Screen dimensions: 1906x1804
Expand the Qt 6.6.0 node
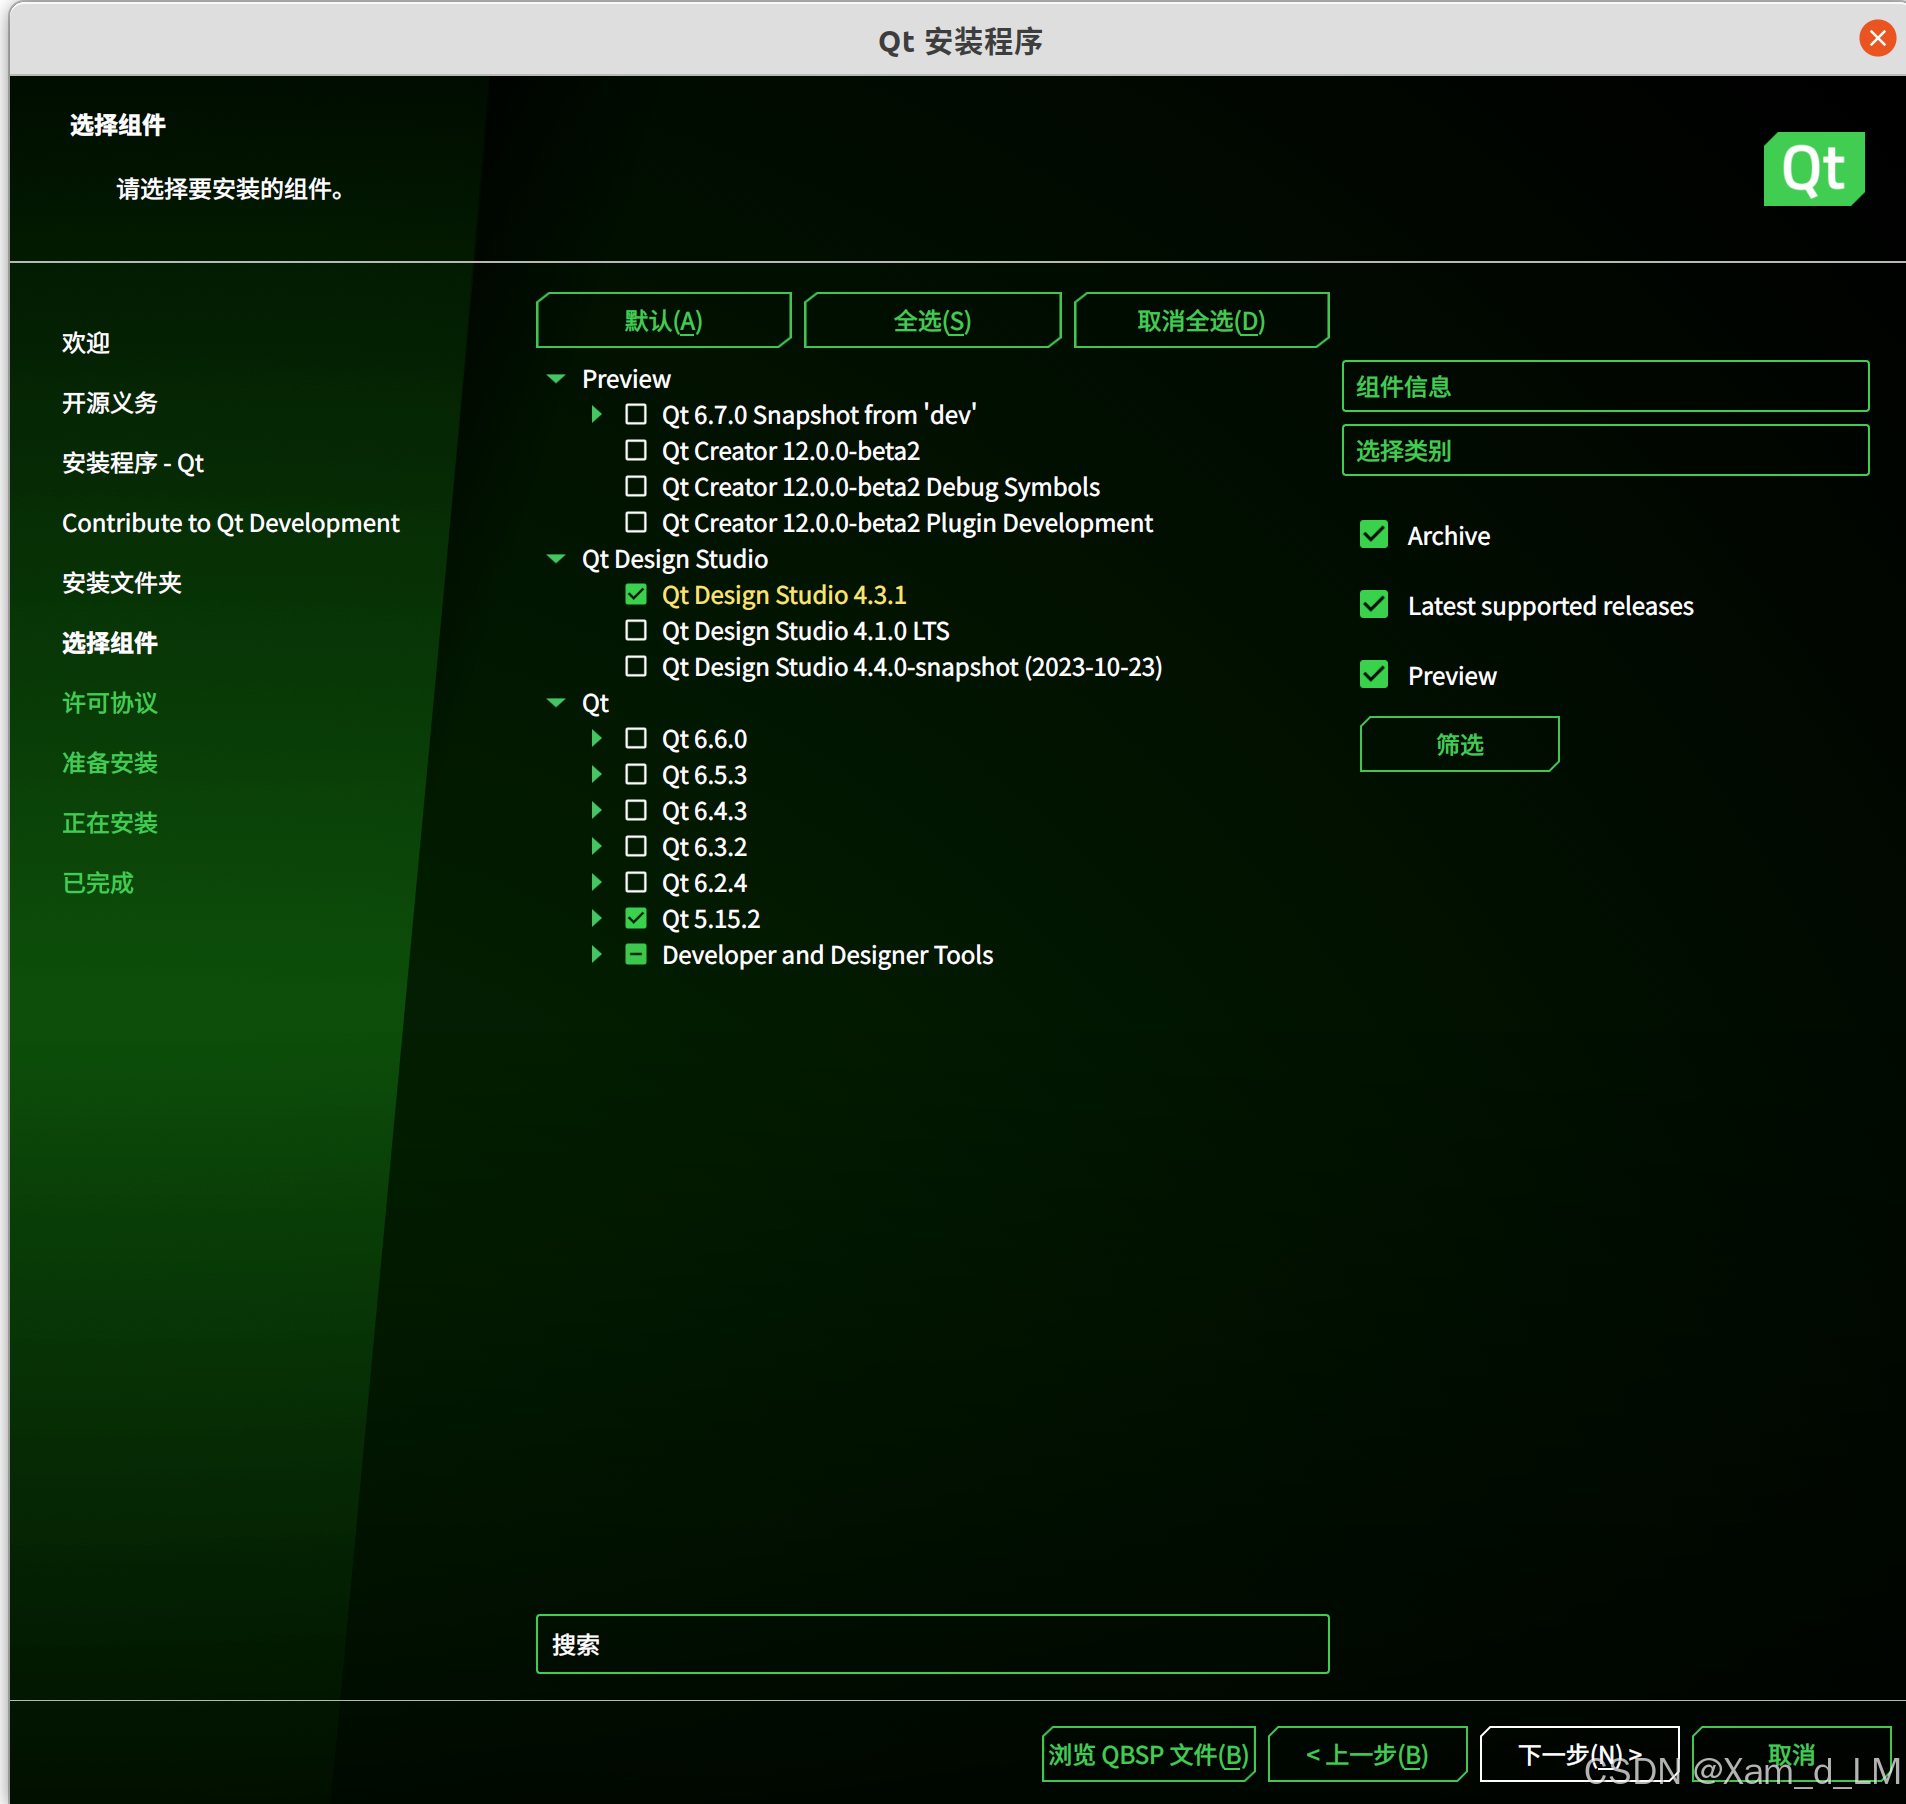[596, 738]
